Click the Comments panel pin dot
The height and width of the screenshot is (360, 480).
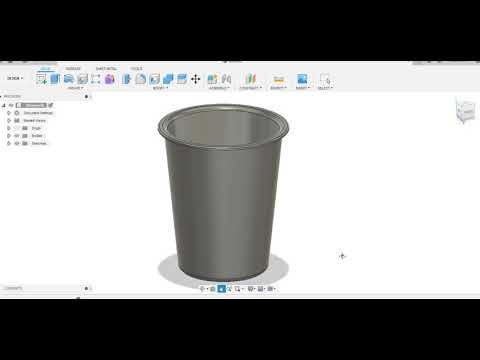86,288
